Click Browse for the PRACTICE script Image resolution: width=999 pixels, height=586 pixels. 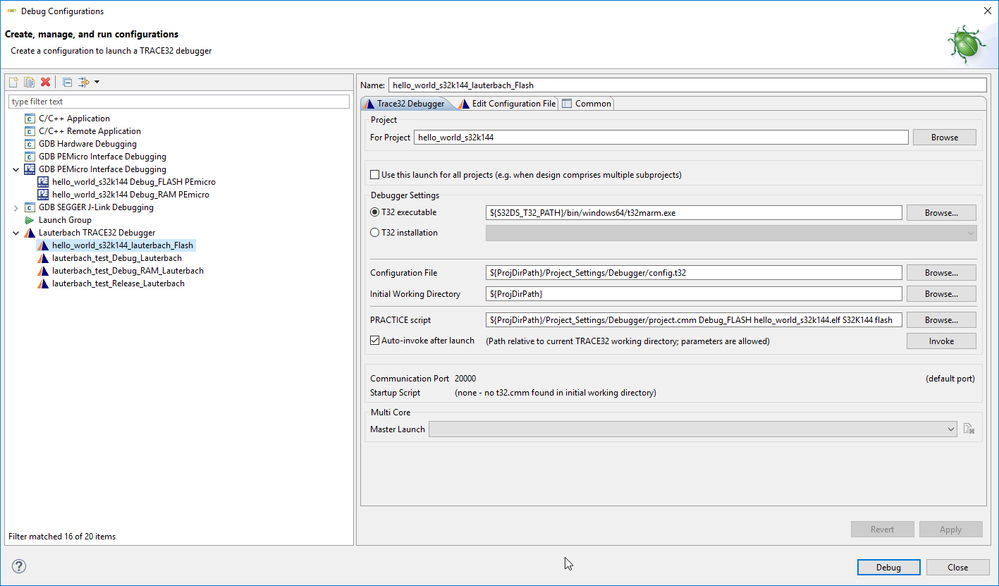(941, 320)
